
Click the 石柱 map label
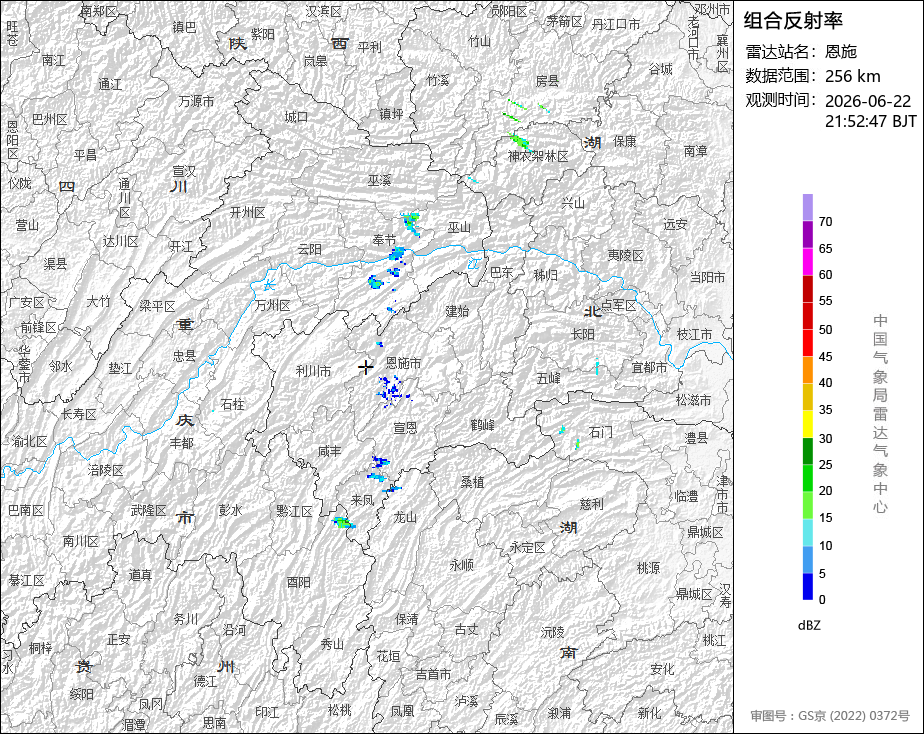point(233,404)
